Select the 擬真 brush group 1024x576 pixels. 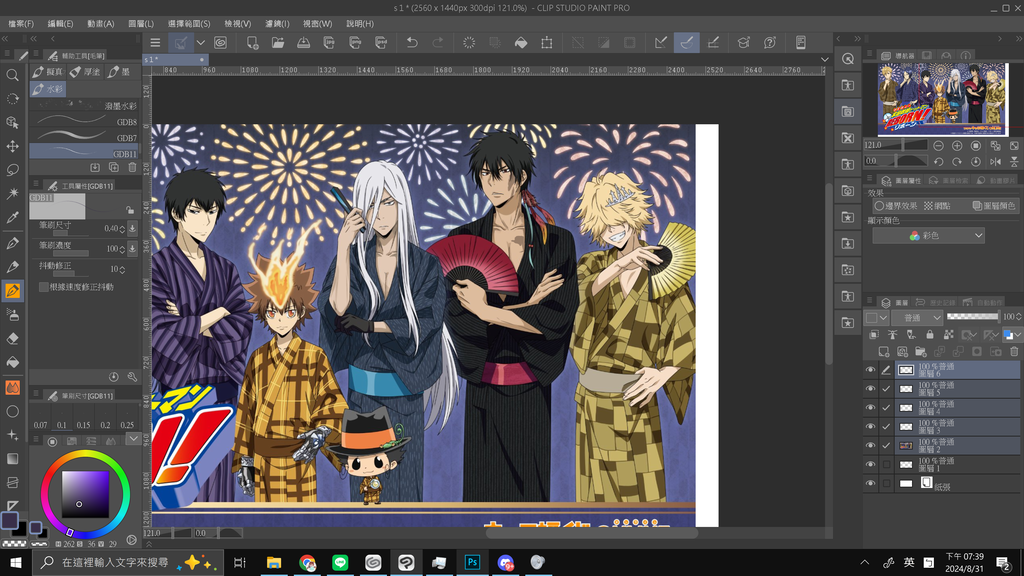48,72
